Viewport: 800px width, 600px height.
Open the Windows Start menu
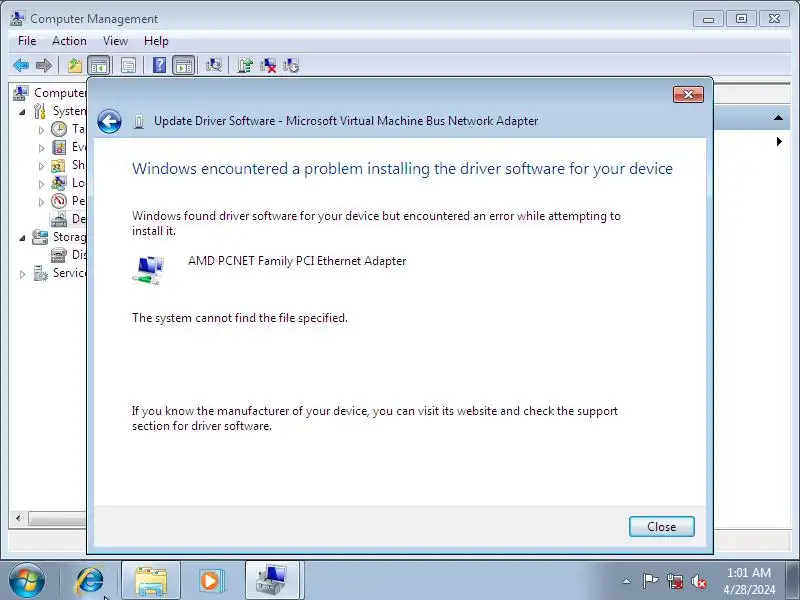[x=27, y=581]
